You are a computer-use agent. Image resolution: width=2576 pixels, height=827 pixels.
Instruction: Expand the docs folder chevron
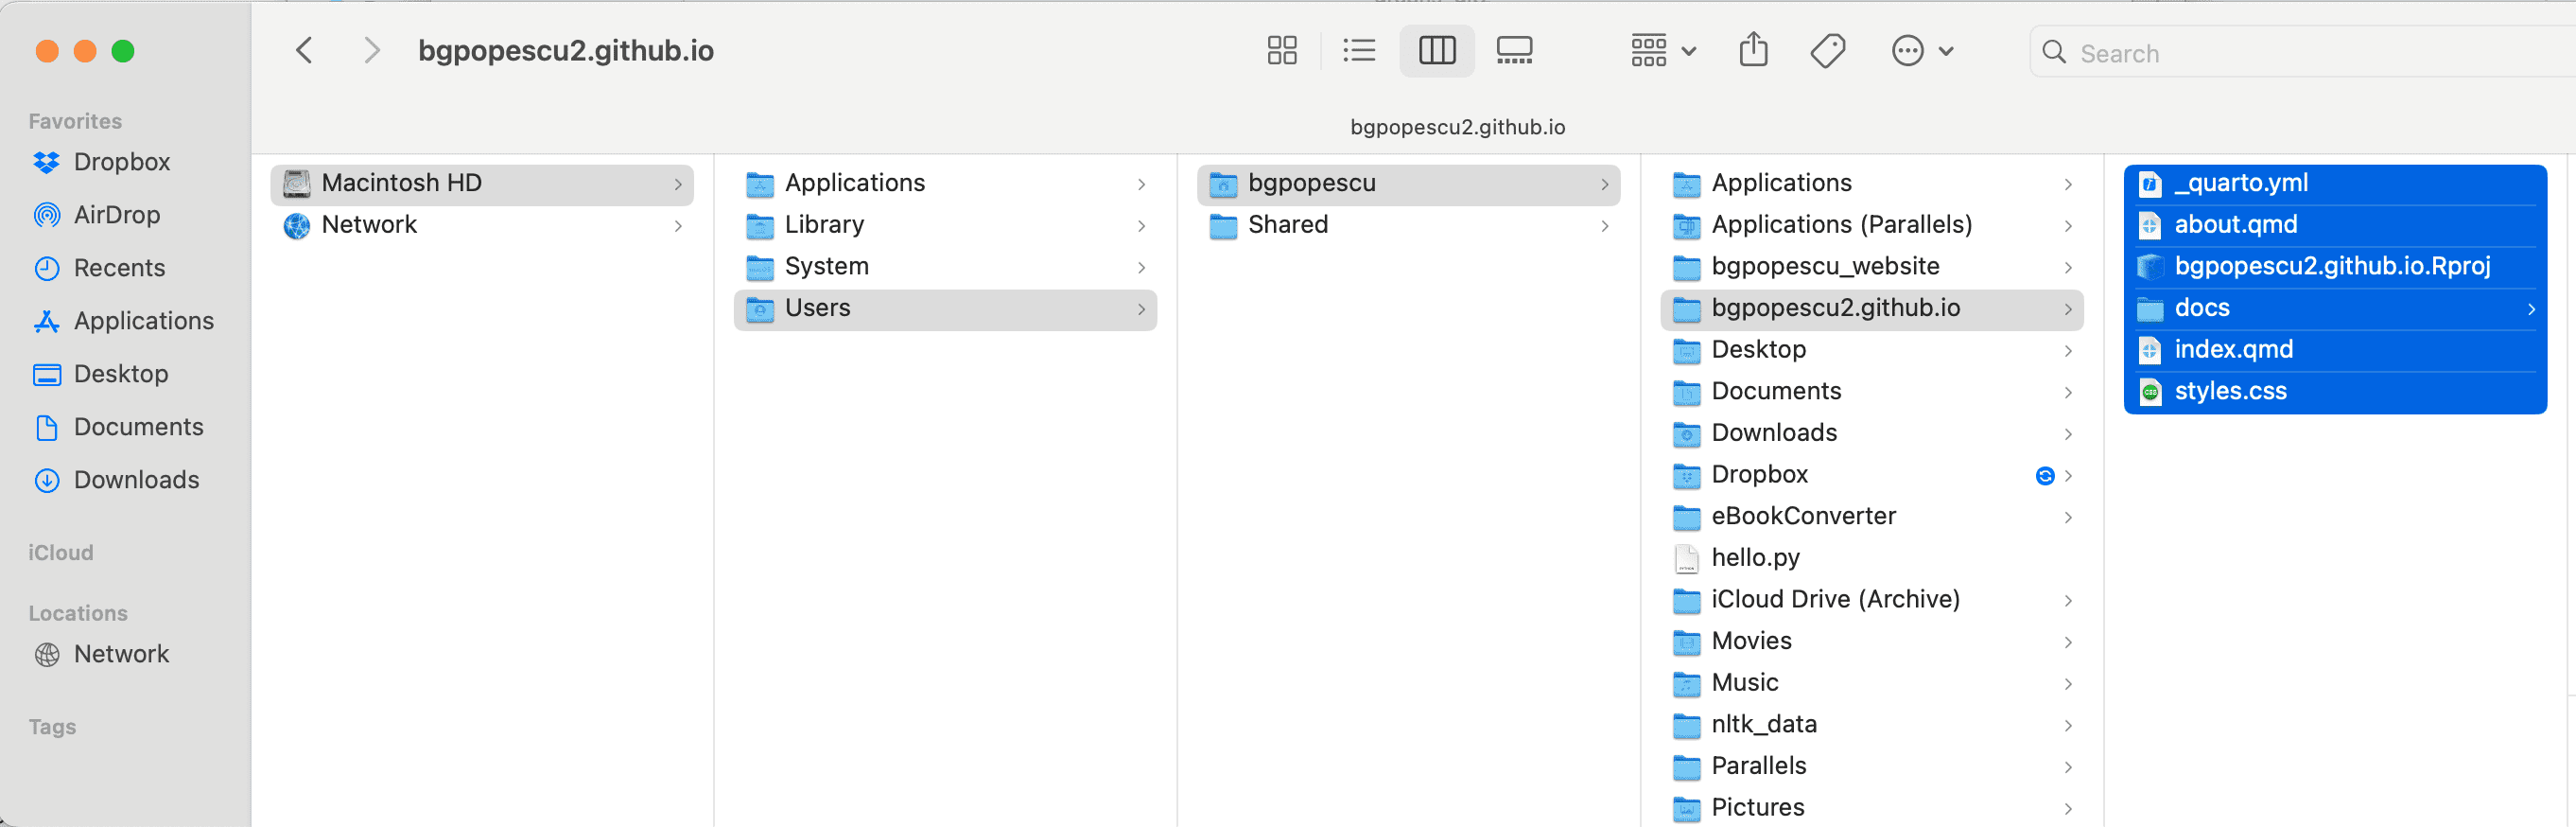(x=2531, y=309)
